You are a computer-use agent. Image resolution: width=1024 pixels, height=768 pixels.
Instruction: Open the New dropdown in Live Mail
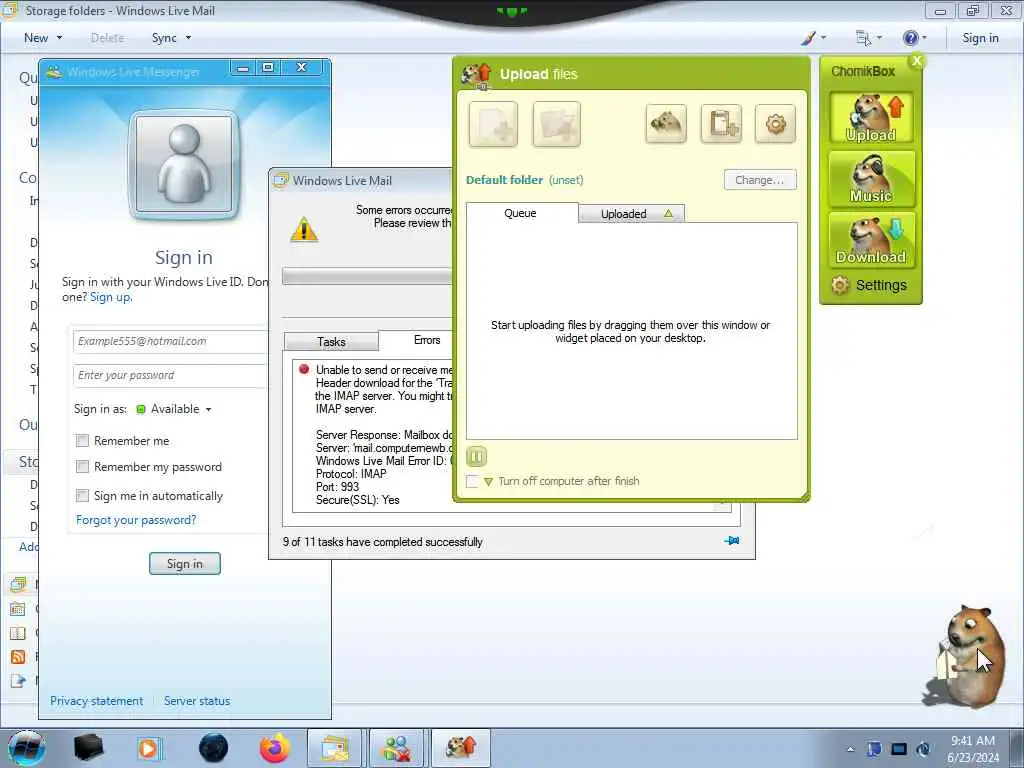[x=43, y=38]
